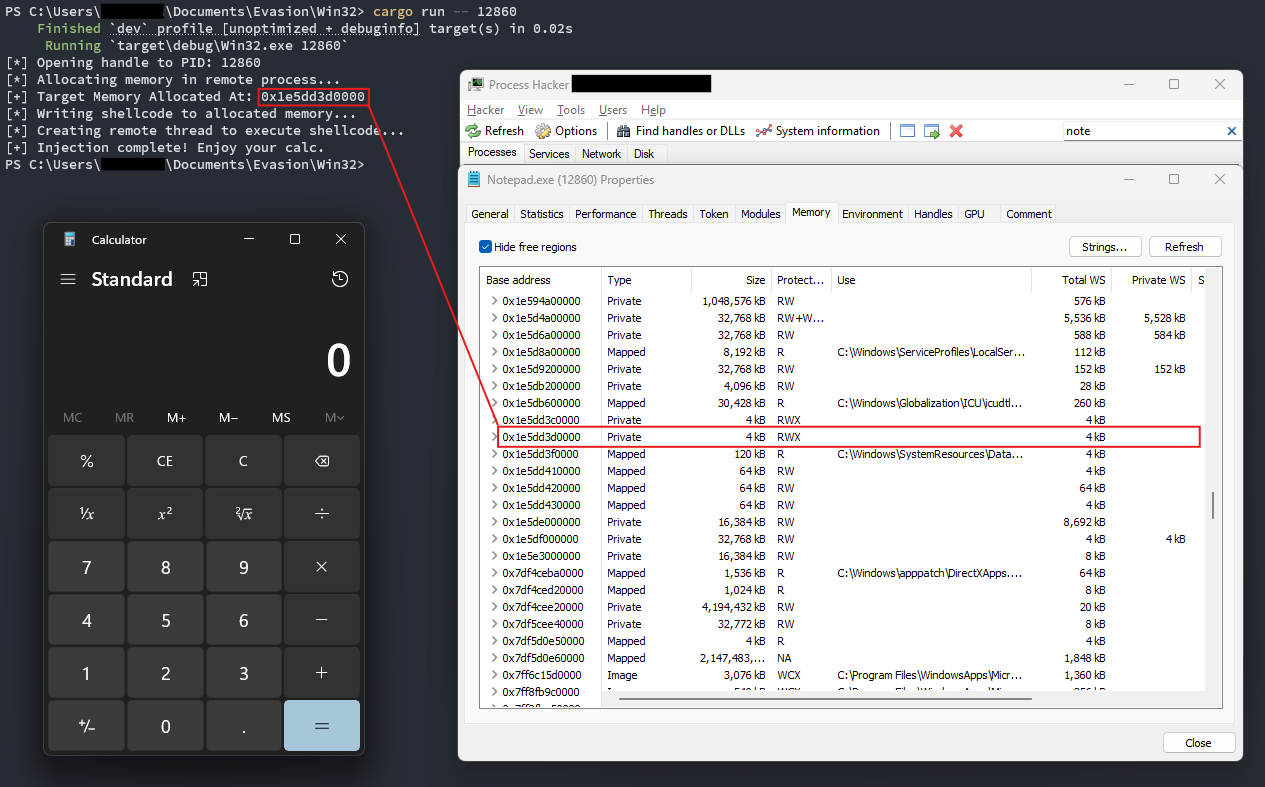Click Find handles or DLLs icon
Image resolution: width=1265 pixels, height=787 pixels.
(623, 131)
